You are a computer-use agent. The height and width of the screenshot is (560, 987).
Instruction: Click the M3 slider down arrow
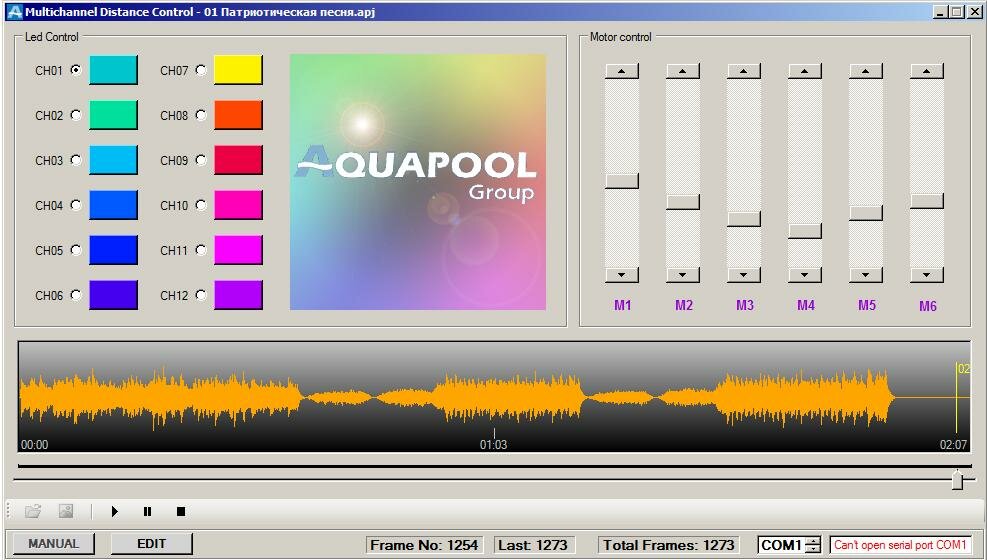(744, 275)
